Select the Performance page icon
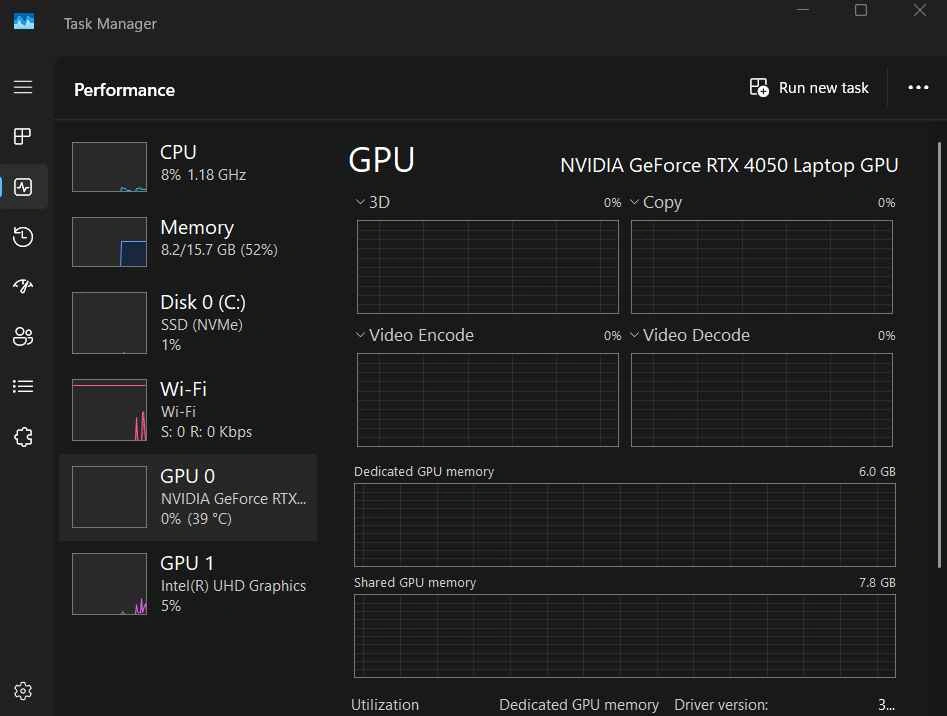Viewport: 947px width, 716px height. click(x=23, y=187)
